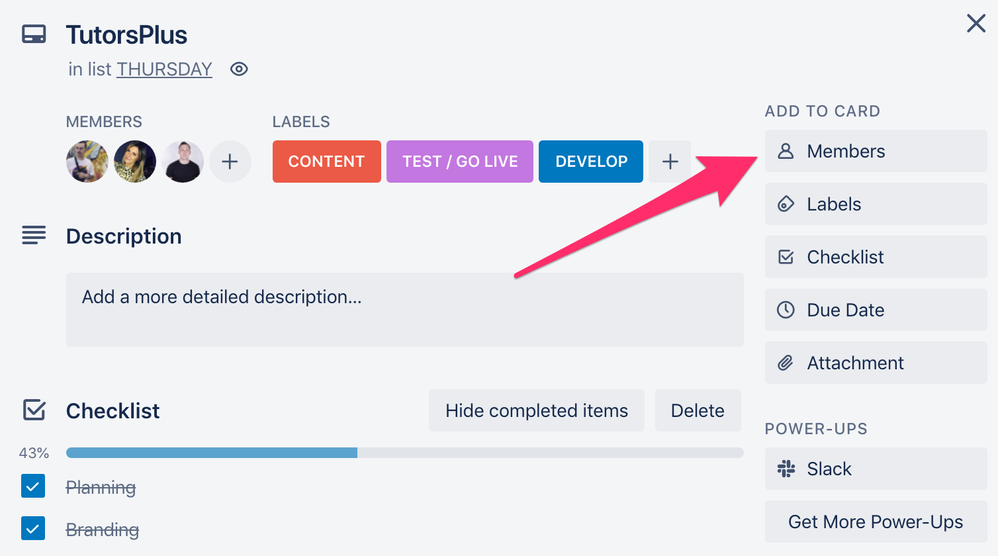
Task: Click the first member avatar
Action: click(87, 161)
